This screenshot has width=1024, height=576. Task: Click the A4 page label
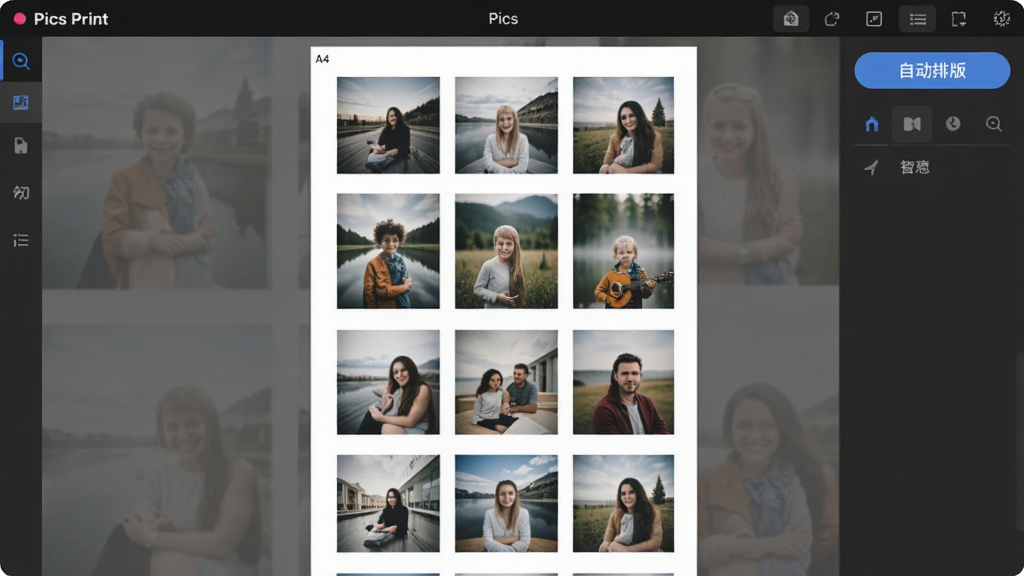pos(322,59)
